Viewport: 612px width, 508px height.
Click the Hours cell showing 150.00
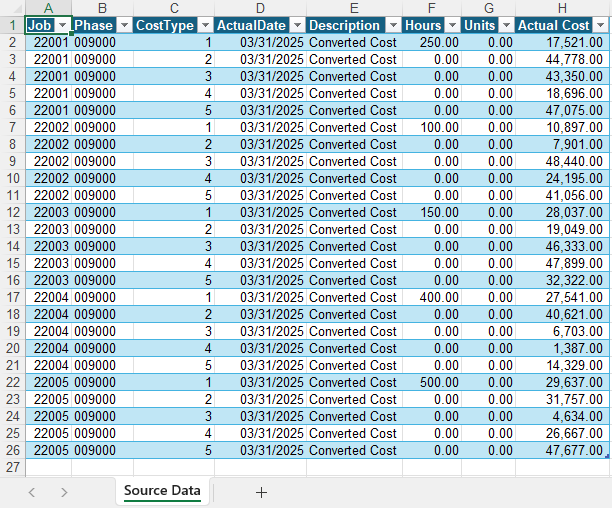(x=432, y=212)
